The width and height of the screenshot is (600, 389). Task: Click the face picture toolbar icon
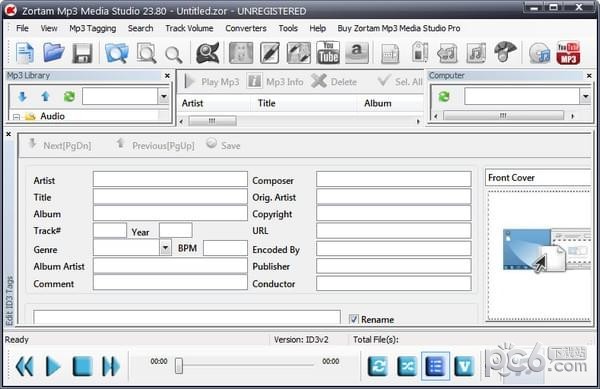[241, 53]
